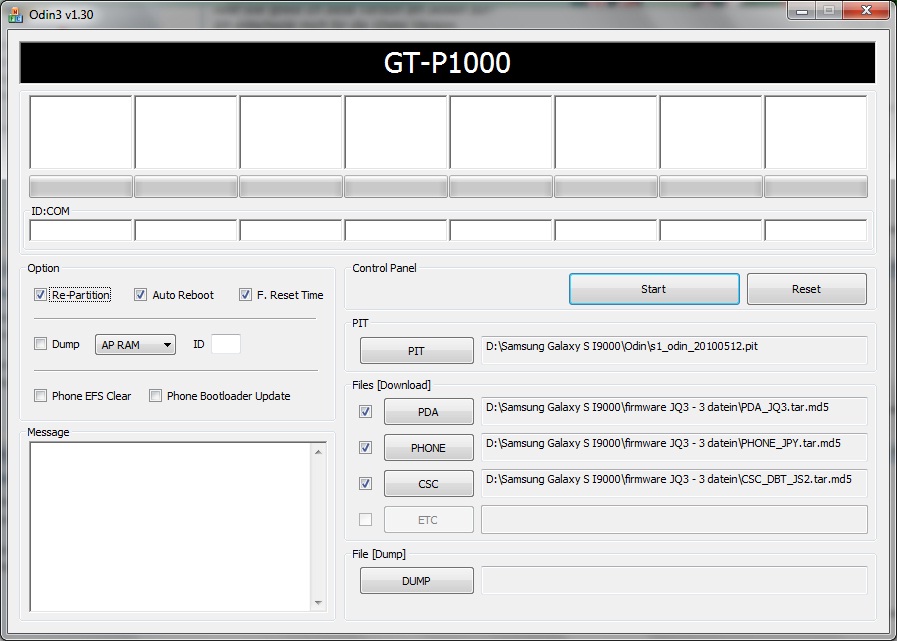Viewport: 897px width, 641px height.
Task: Uncheck the PDA file checkbox
Action: (365, 411)
